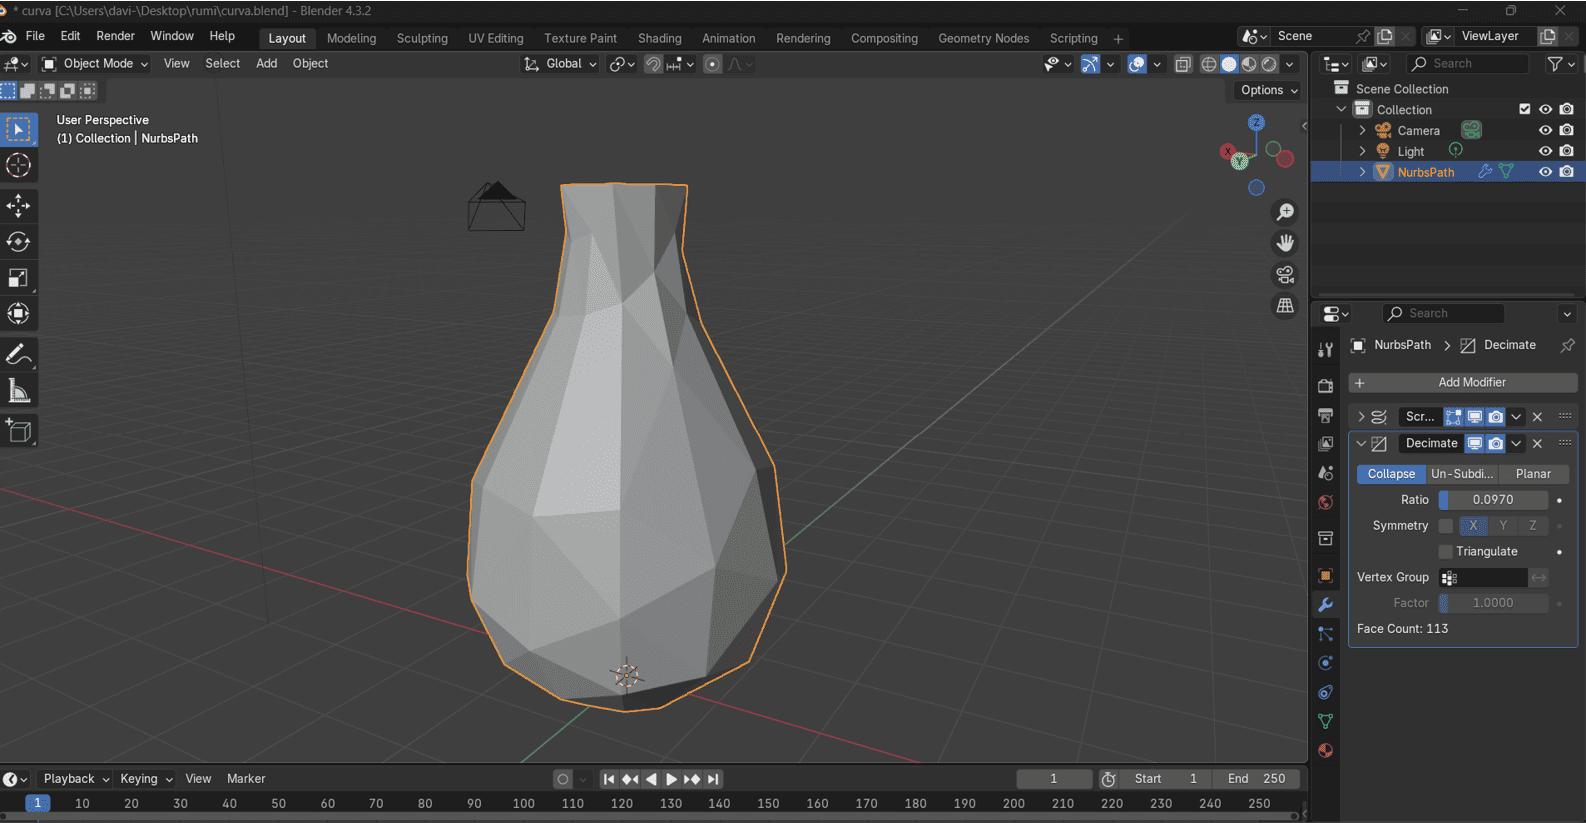The width and height of the screenshot is (1586, 823).
Task: Open the Object properties tab
Action: [x=1326, y=576]
